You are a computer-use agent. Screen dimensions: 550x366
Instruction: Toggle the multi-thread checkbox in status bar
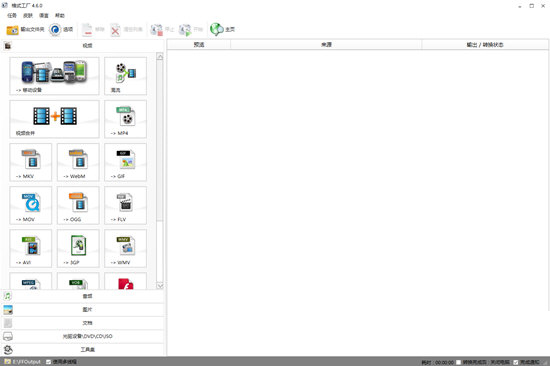[x=48, y=362]
